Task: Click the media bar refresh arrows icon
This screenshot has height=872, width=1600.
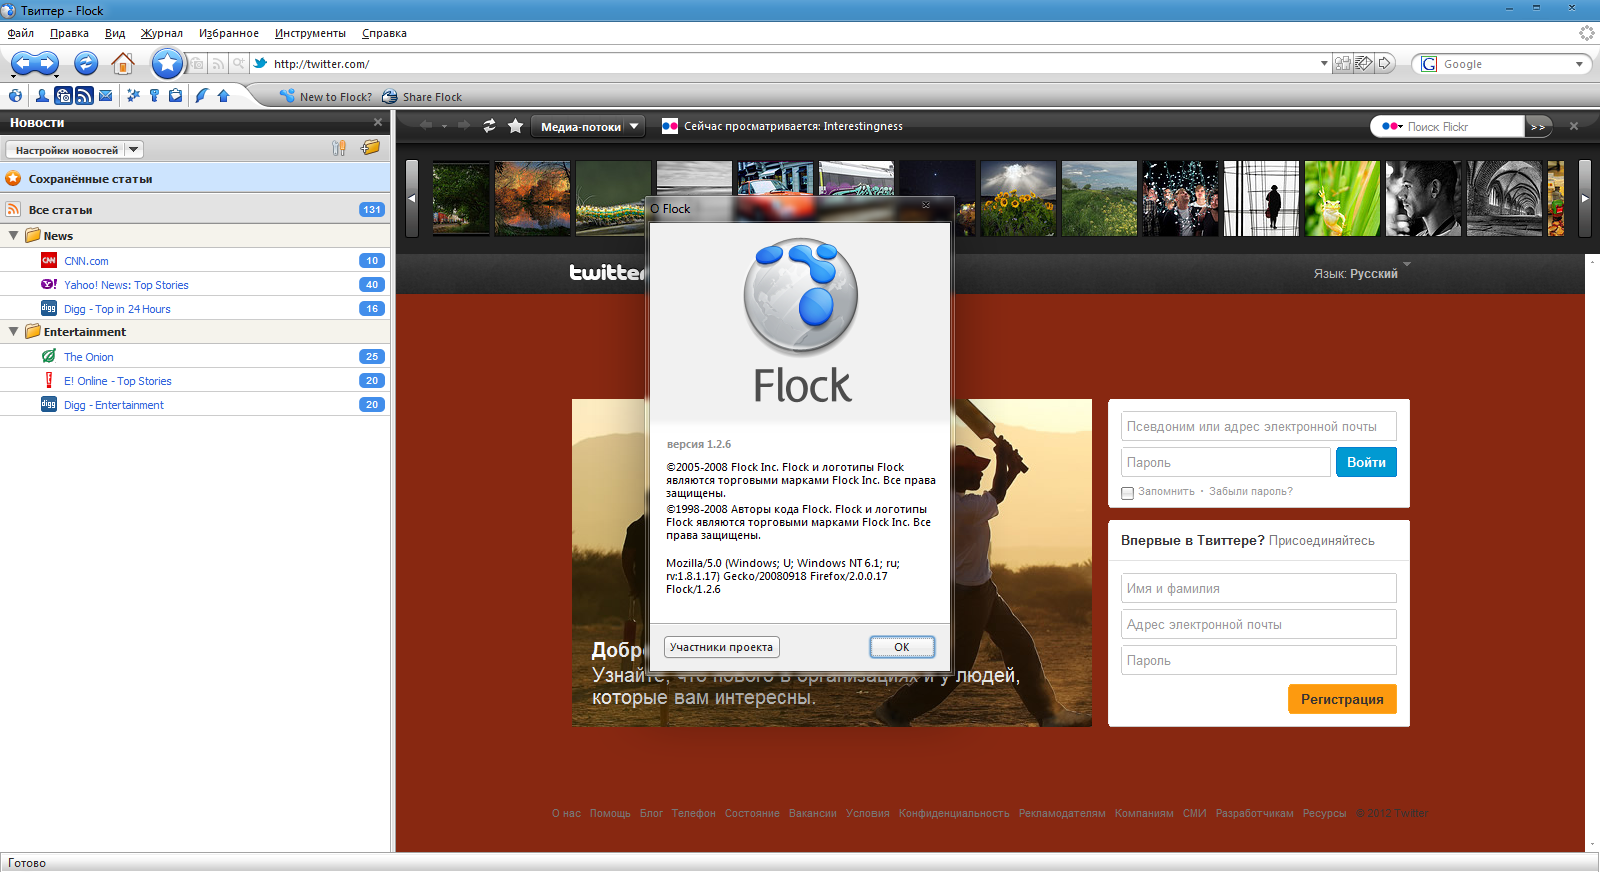Action: pyautogui.click(x=489, y=126)
